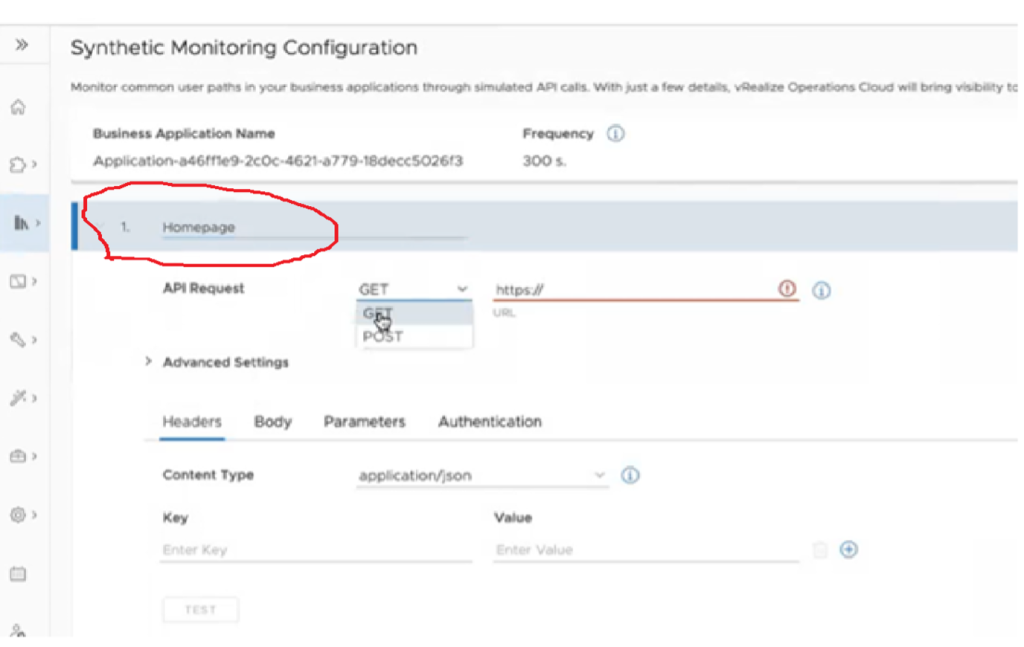Viewport: 1024px width, 647px height.
Task: Choose POST from the method list
Action: pyautogui.click(x=383, y=337)
